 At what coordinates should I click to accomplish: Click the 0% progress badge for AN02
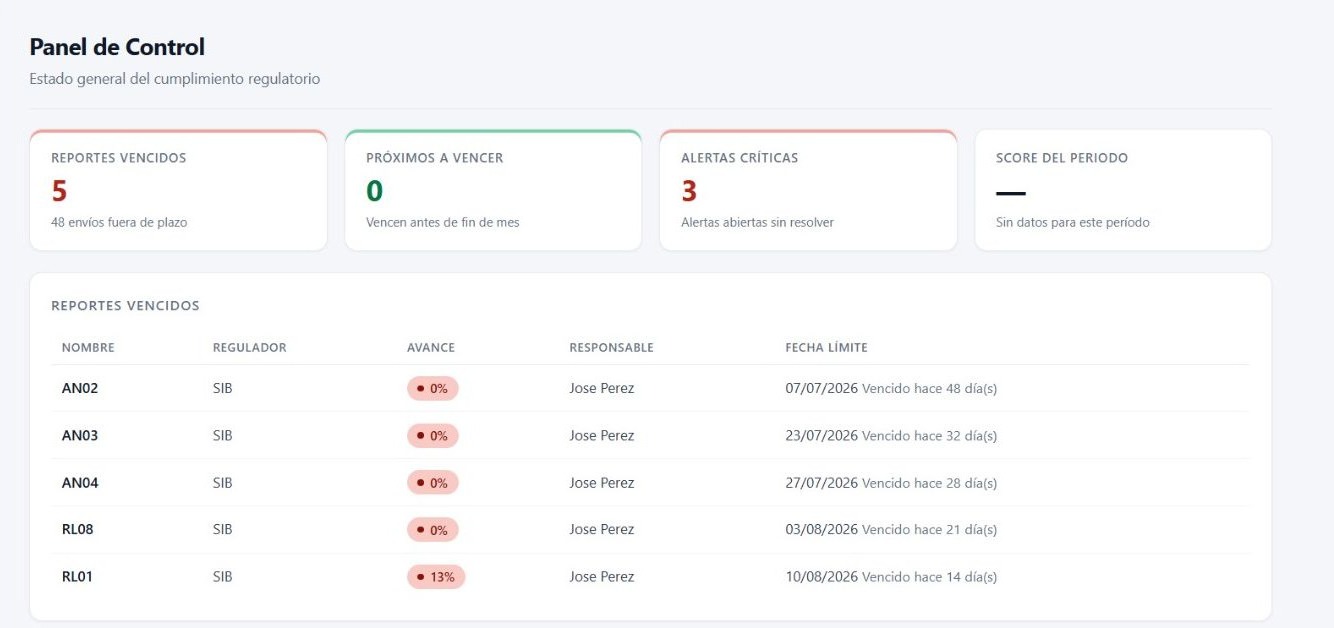pos(432,388)
